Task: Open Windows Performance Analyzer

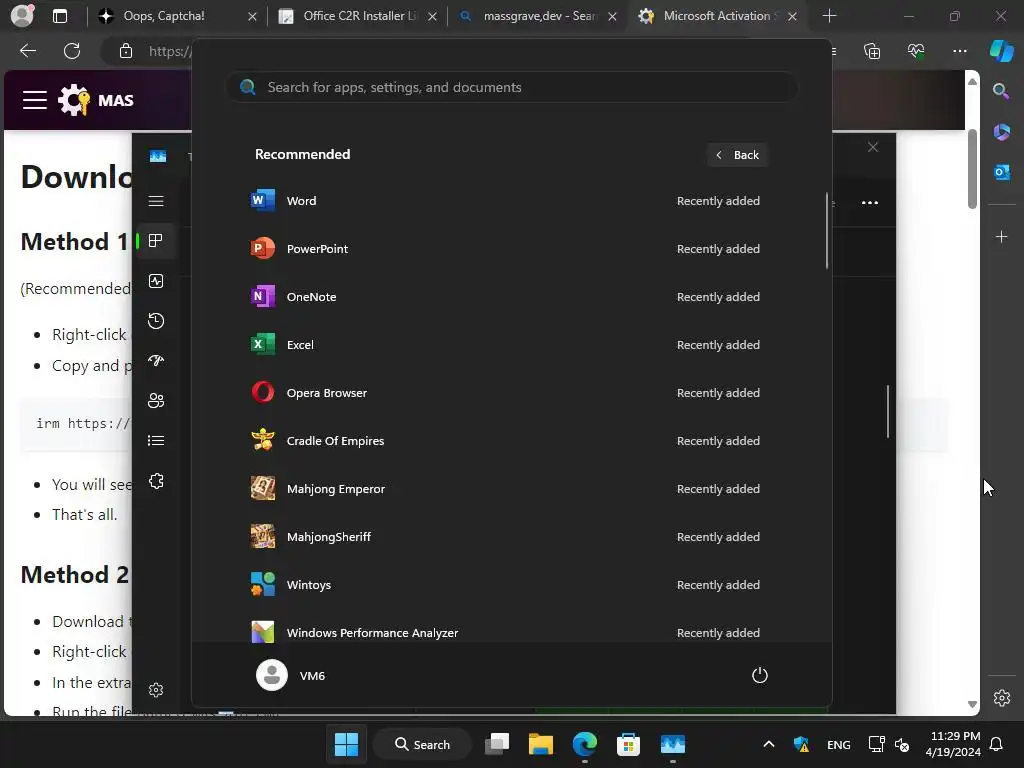Action: pos(507,632)
